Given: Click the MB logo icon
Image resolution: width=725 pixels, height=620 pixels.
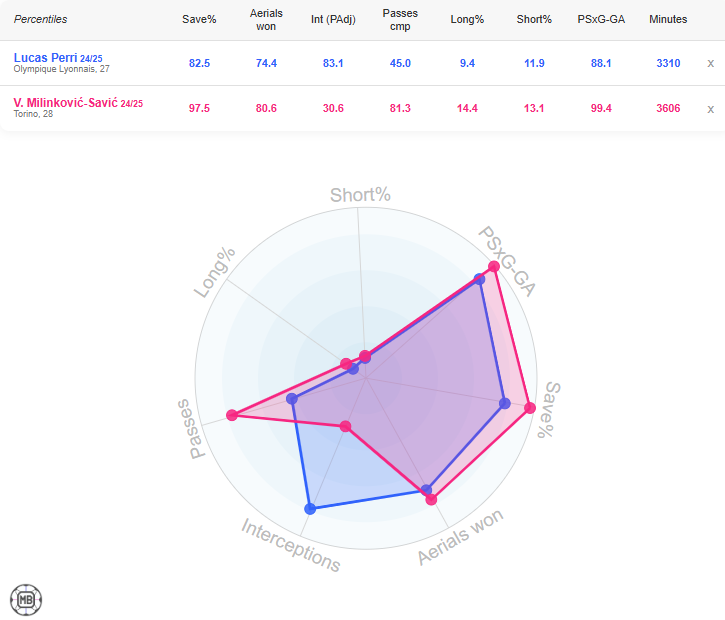Looking at the screenshot, I should coord(26,598).
